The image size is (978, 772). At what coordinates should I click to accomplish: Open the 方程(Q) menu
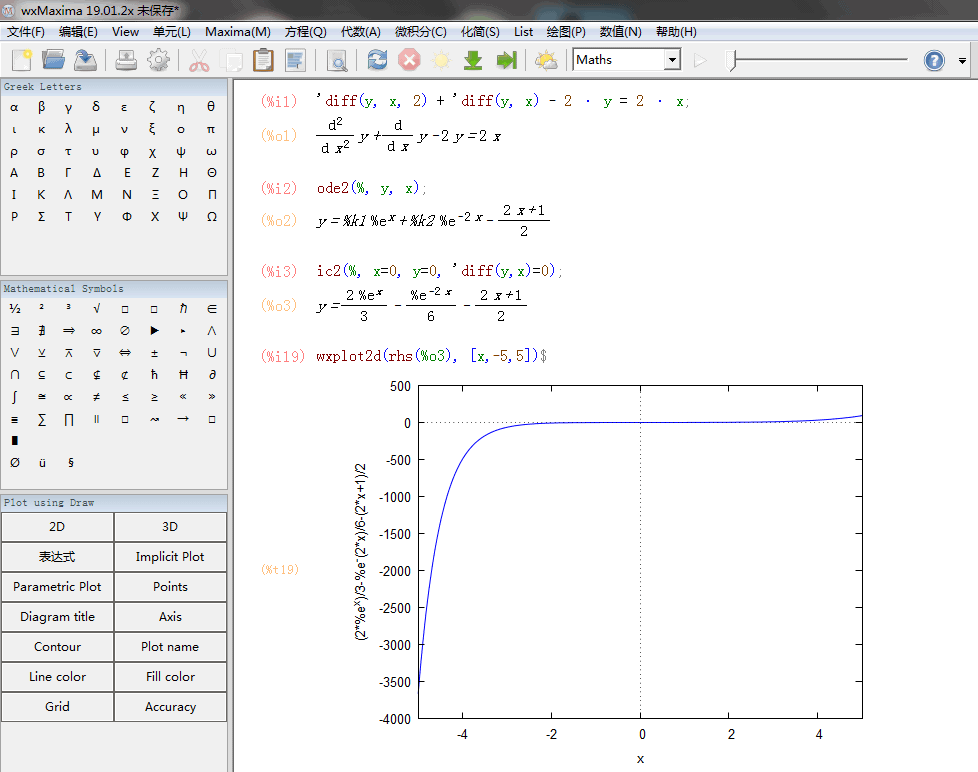coord(306,32)
